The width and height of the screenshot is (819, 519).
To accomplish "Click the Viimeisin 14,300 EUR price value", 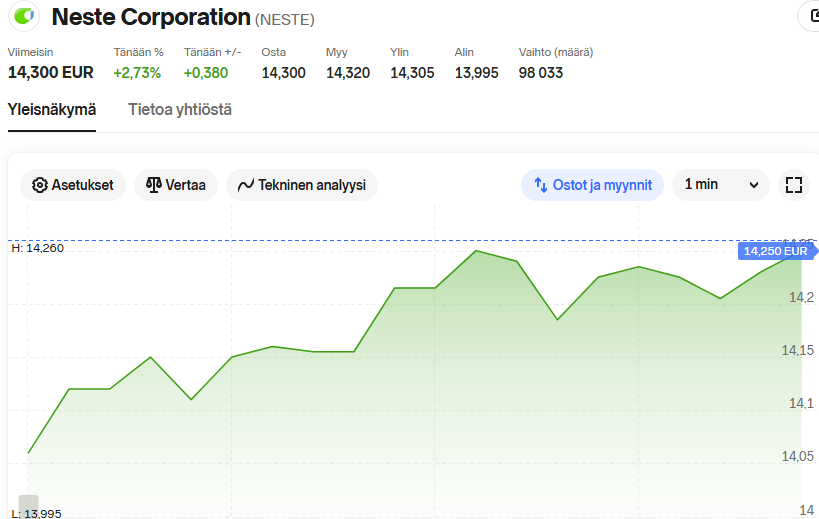I will point(50,72).
